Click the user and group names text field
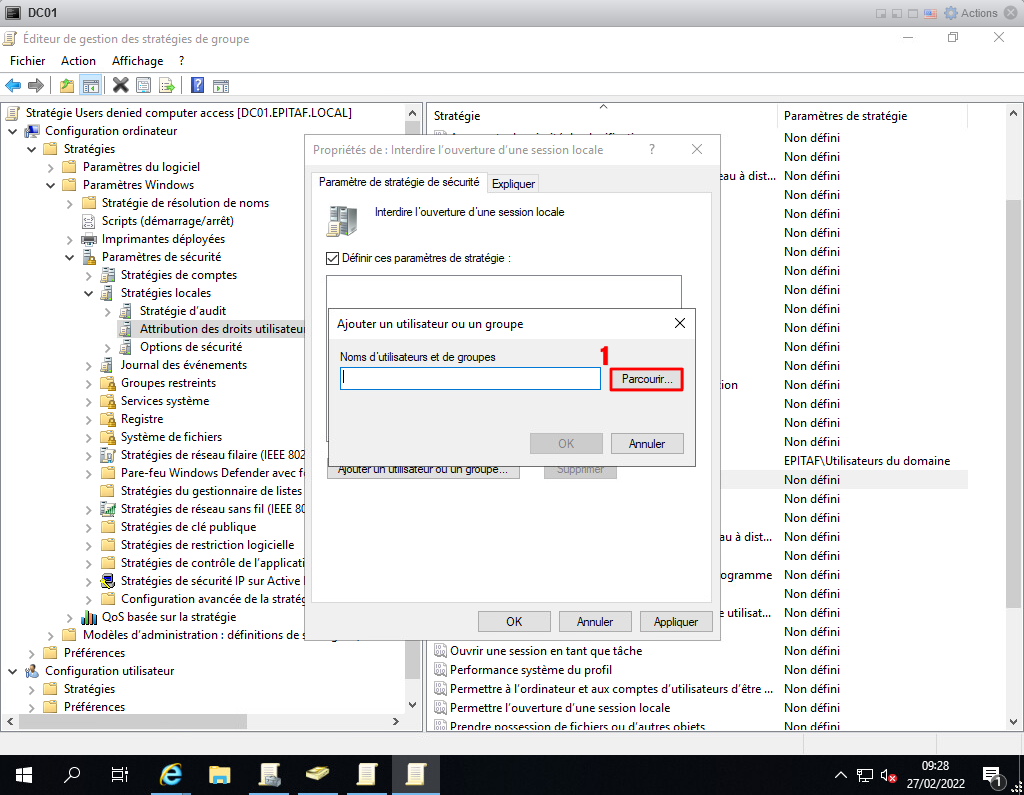This screenshot has height=795, width=1024. [x=469, y=379]
